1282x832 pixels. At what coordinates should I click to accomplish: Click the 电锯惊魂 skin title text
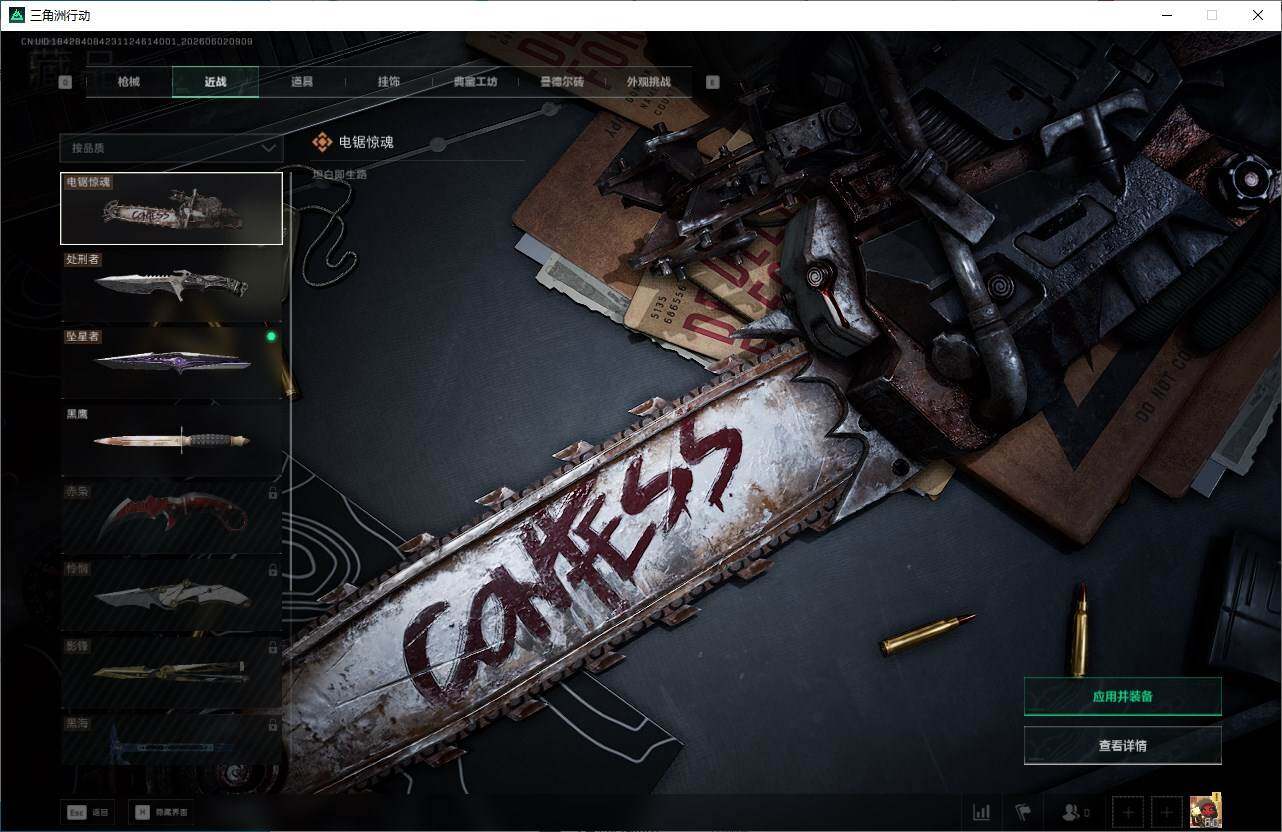(366, 142)
